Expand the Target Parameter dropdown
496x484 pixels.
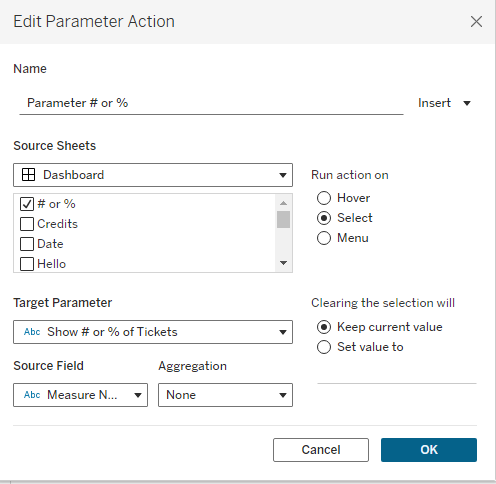[153, 332]
